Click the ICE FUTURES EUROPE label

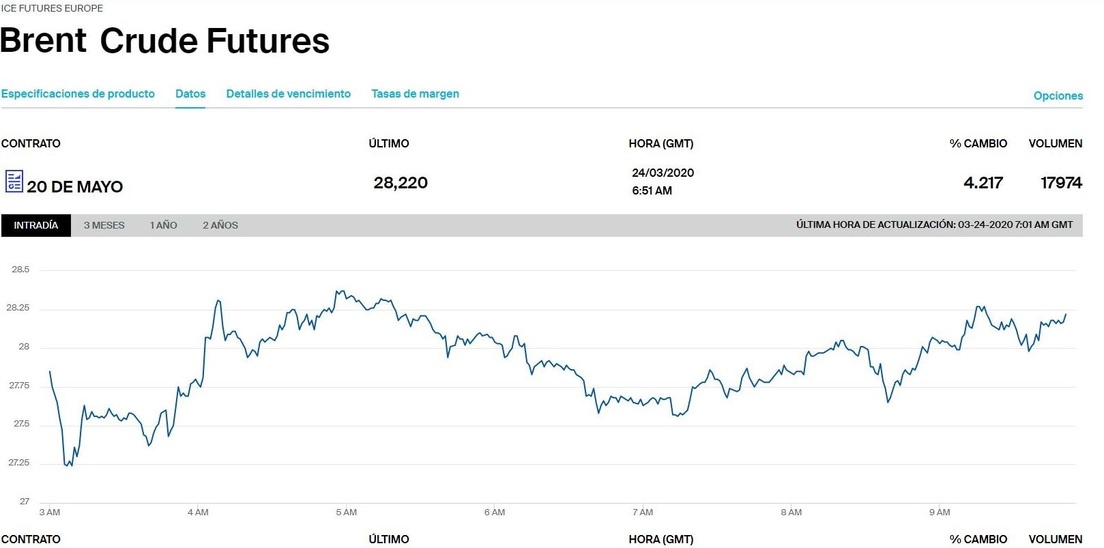(52, 8)
